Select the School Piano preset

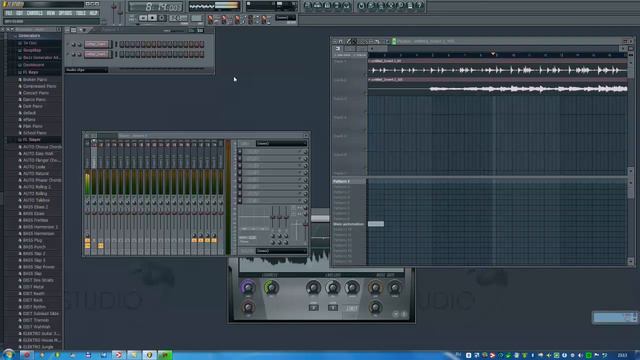[x=34, y=133]
